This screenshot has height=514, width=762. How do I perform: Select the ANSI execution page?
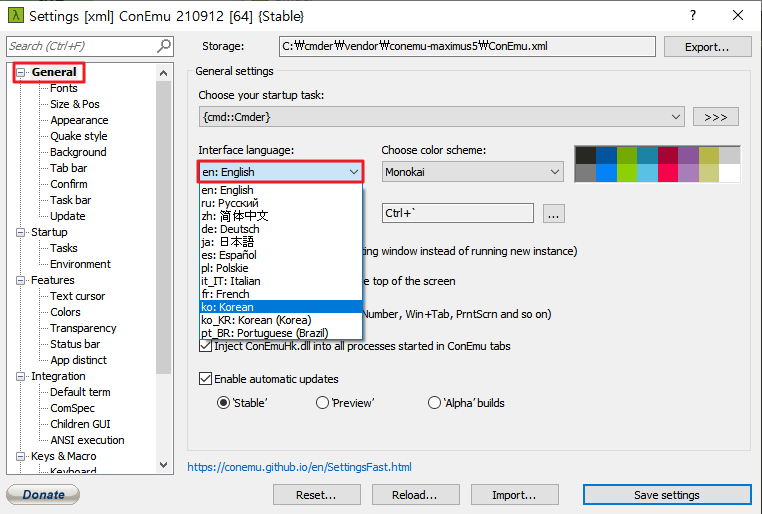[x=87, y=440]
